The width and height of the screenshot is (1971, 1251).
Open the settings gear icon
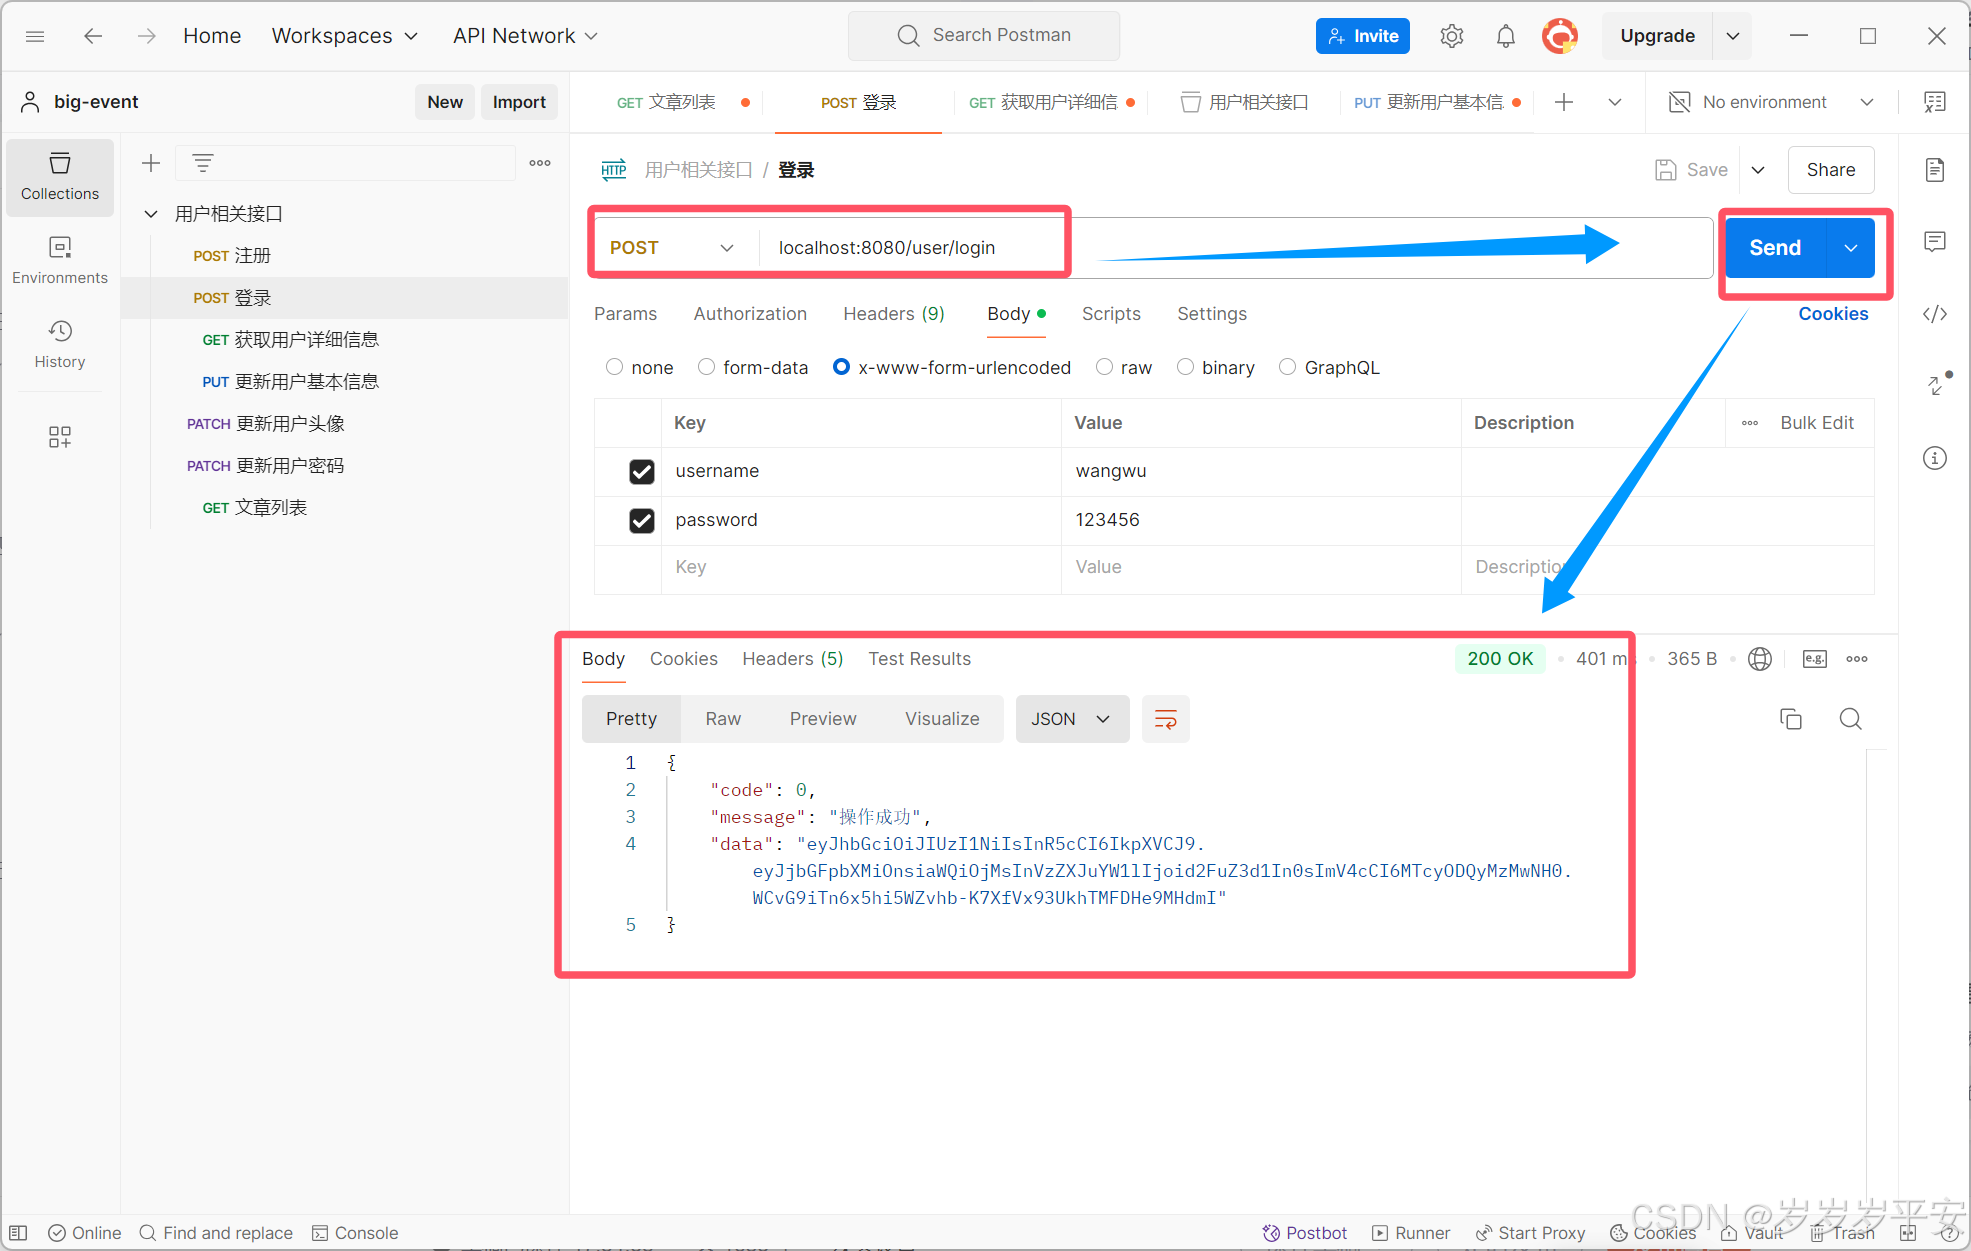[1452, 36]
